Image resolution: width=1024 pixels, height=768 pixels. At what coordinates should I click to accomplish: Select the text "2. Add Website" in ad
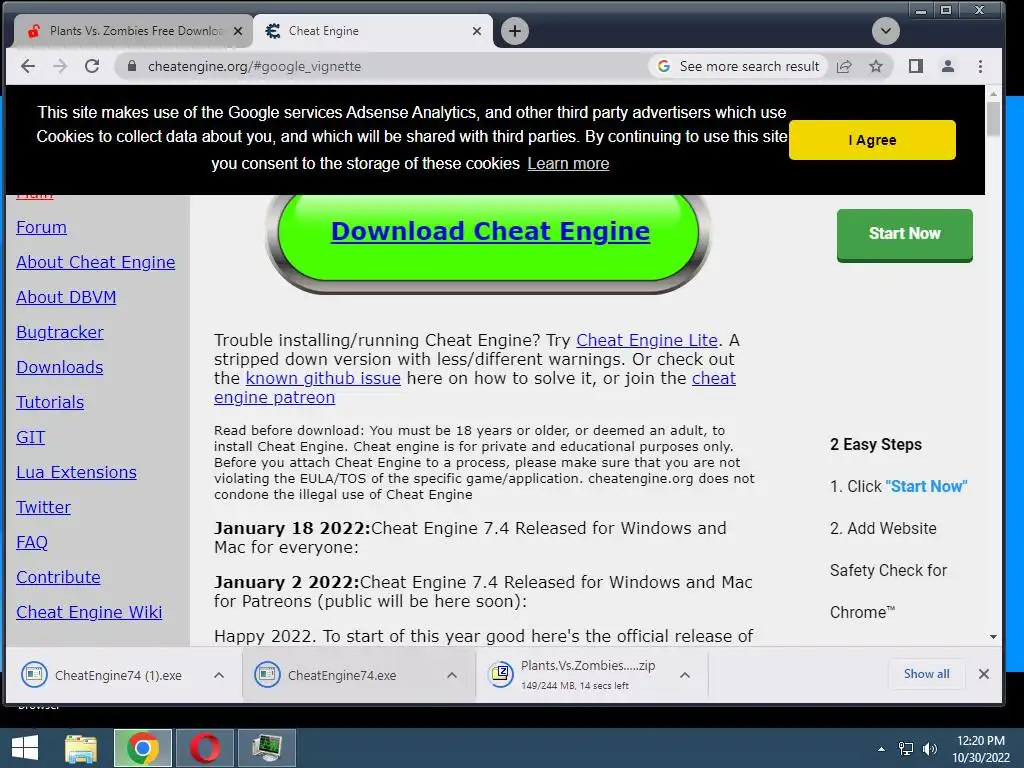coord(883,528)
